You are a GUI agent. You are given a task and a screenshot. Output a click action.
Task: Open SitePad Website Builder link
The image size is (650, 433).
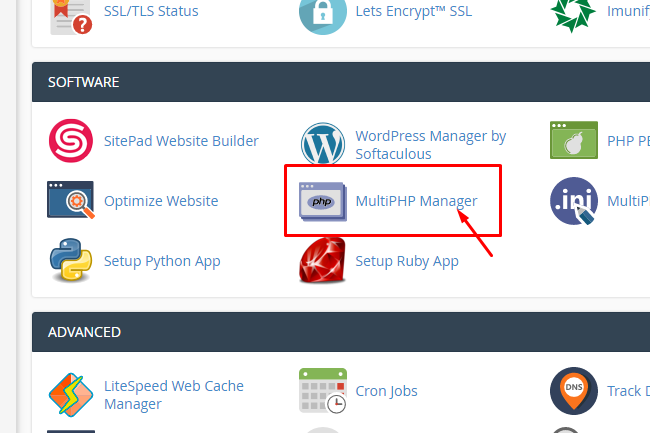[x=181, y=141]
